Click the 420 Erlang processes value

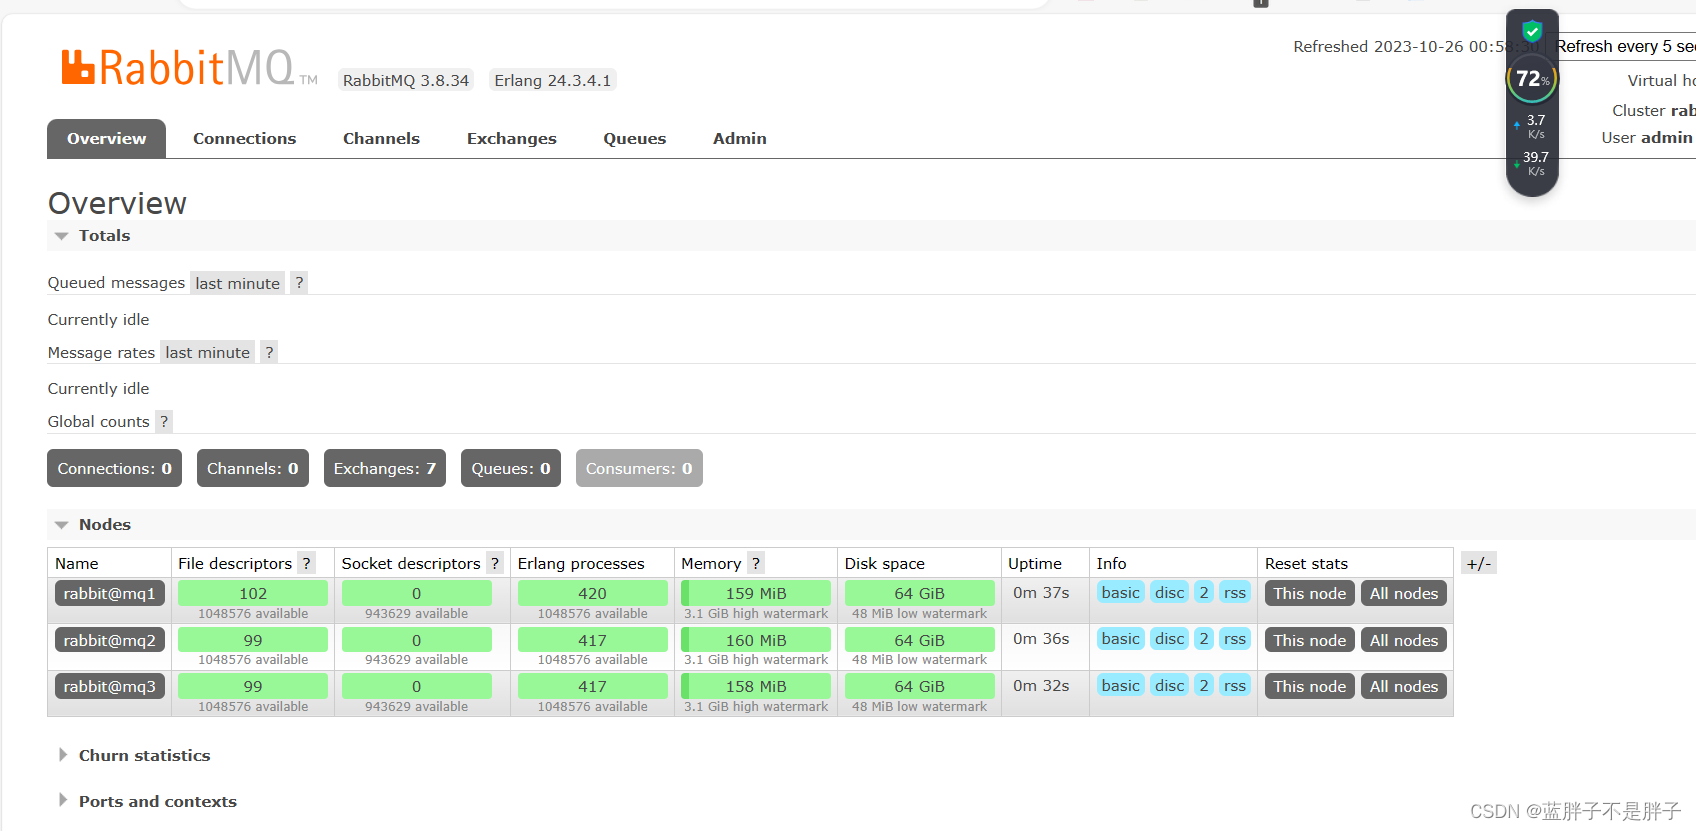[x=592, y=593]
